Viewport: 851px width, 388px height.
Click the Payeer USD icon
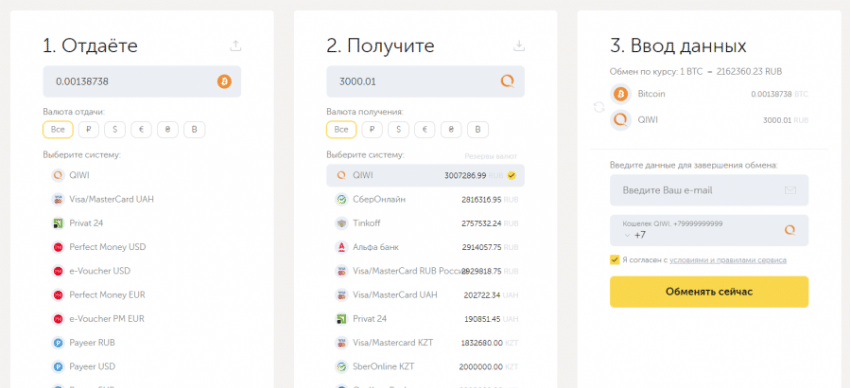tap(58, 366)
